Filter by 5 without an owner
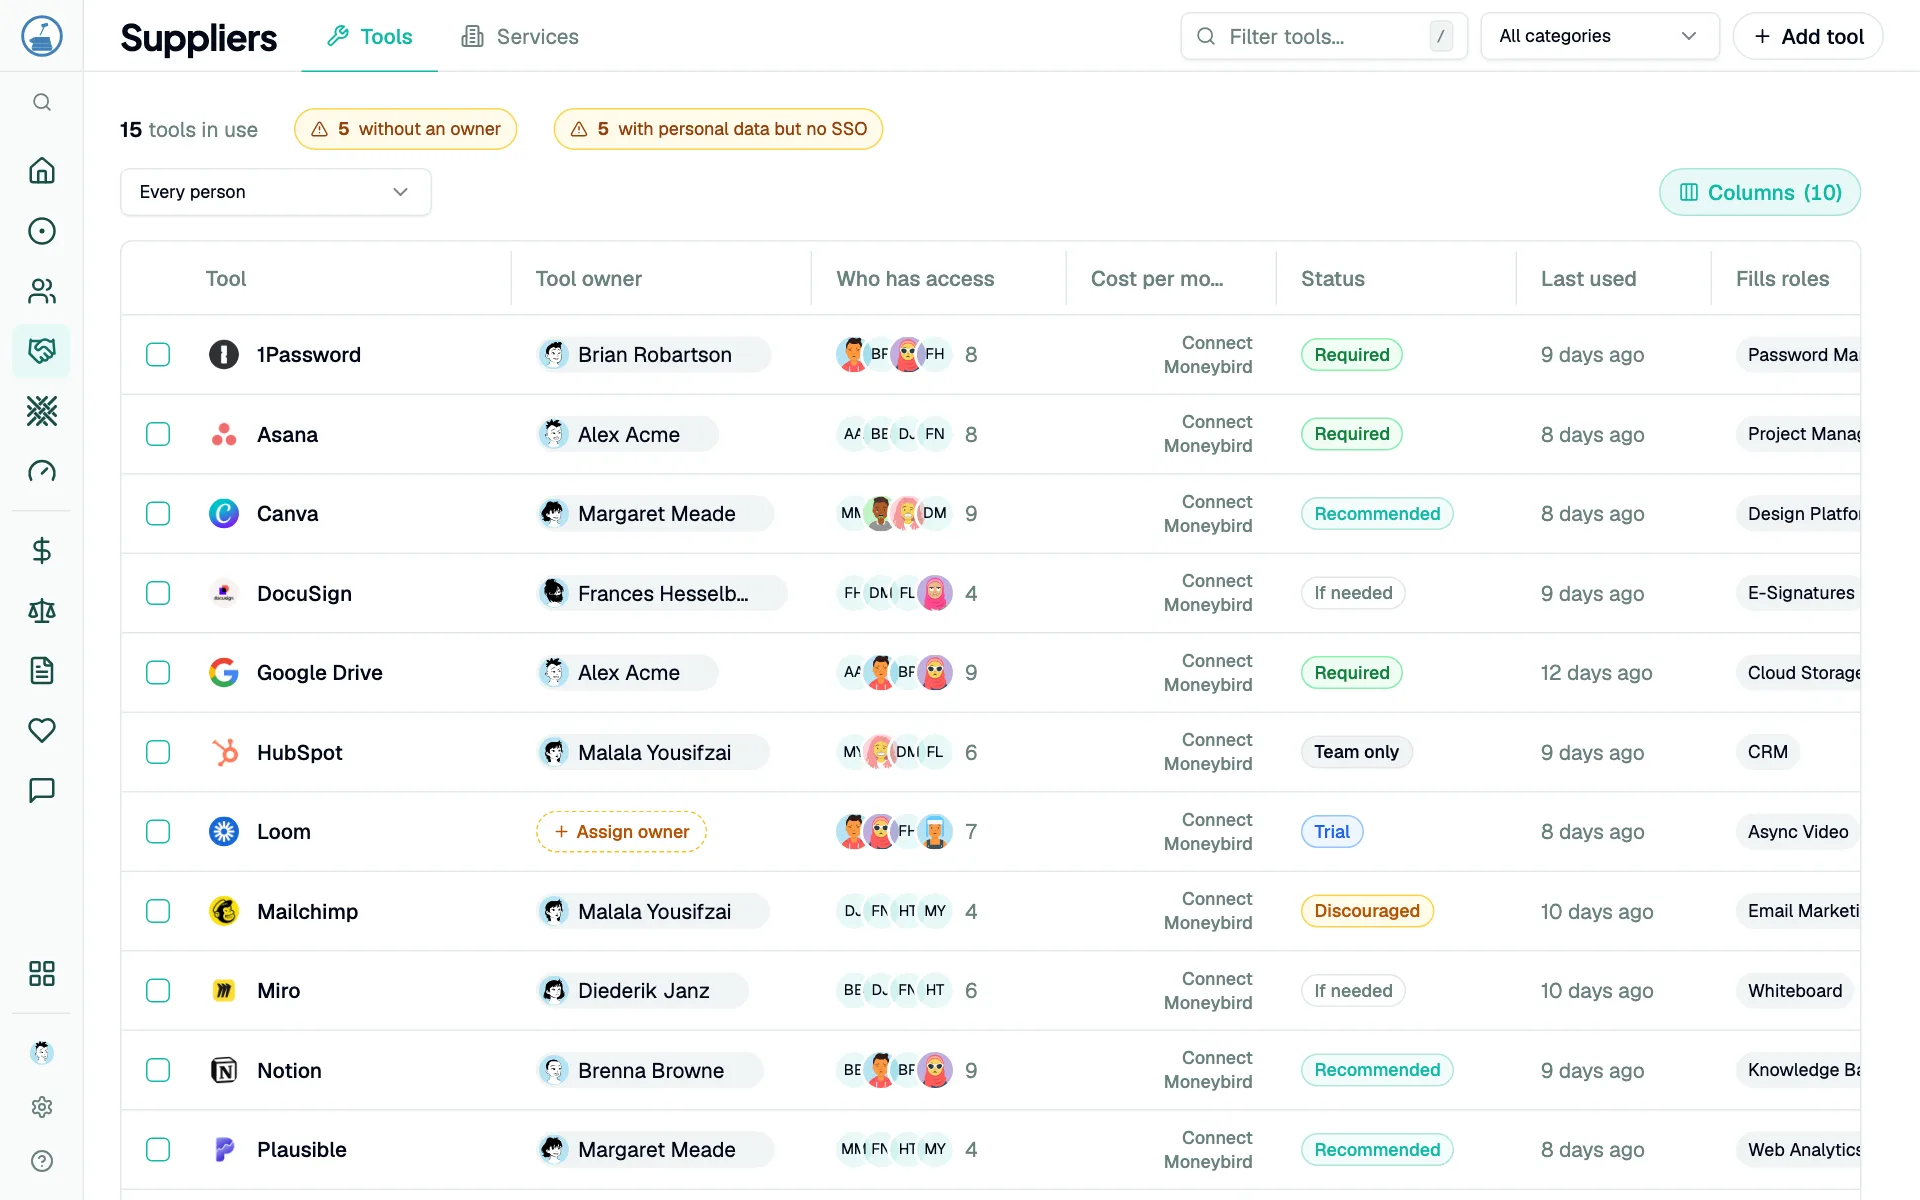This screenshot has width=1920, height=1200. click(405, 129)
